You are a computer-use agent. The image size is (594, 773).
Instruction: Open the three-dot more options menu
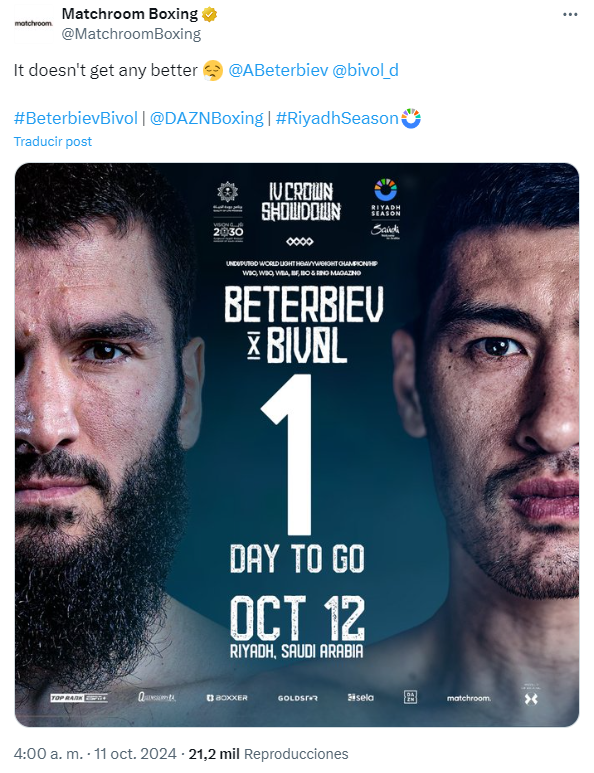coord(570,15)
